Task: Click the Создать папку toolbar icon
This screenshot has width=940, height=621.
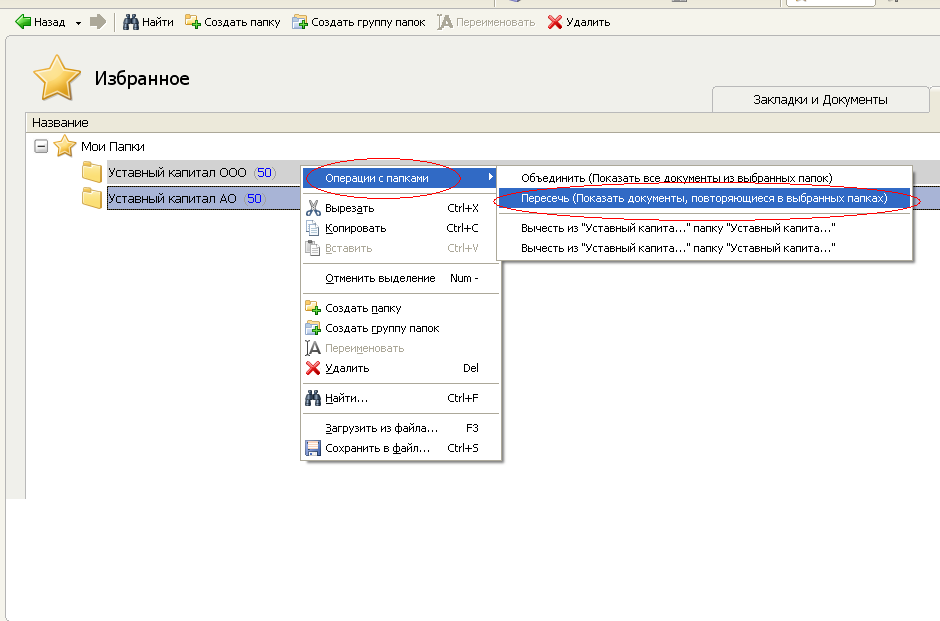Action: click(x=192, y=22)
